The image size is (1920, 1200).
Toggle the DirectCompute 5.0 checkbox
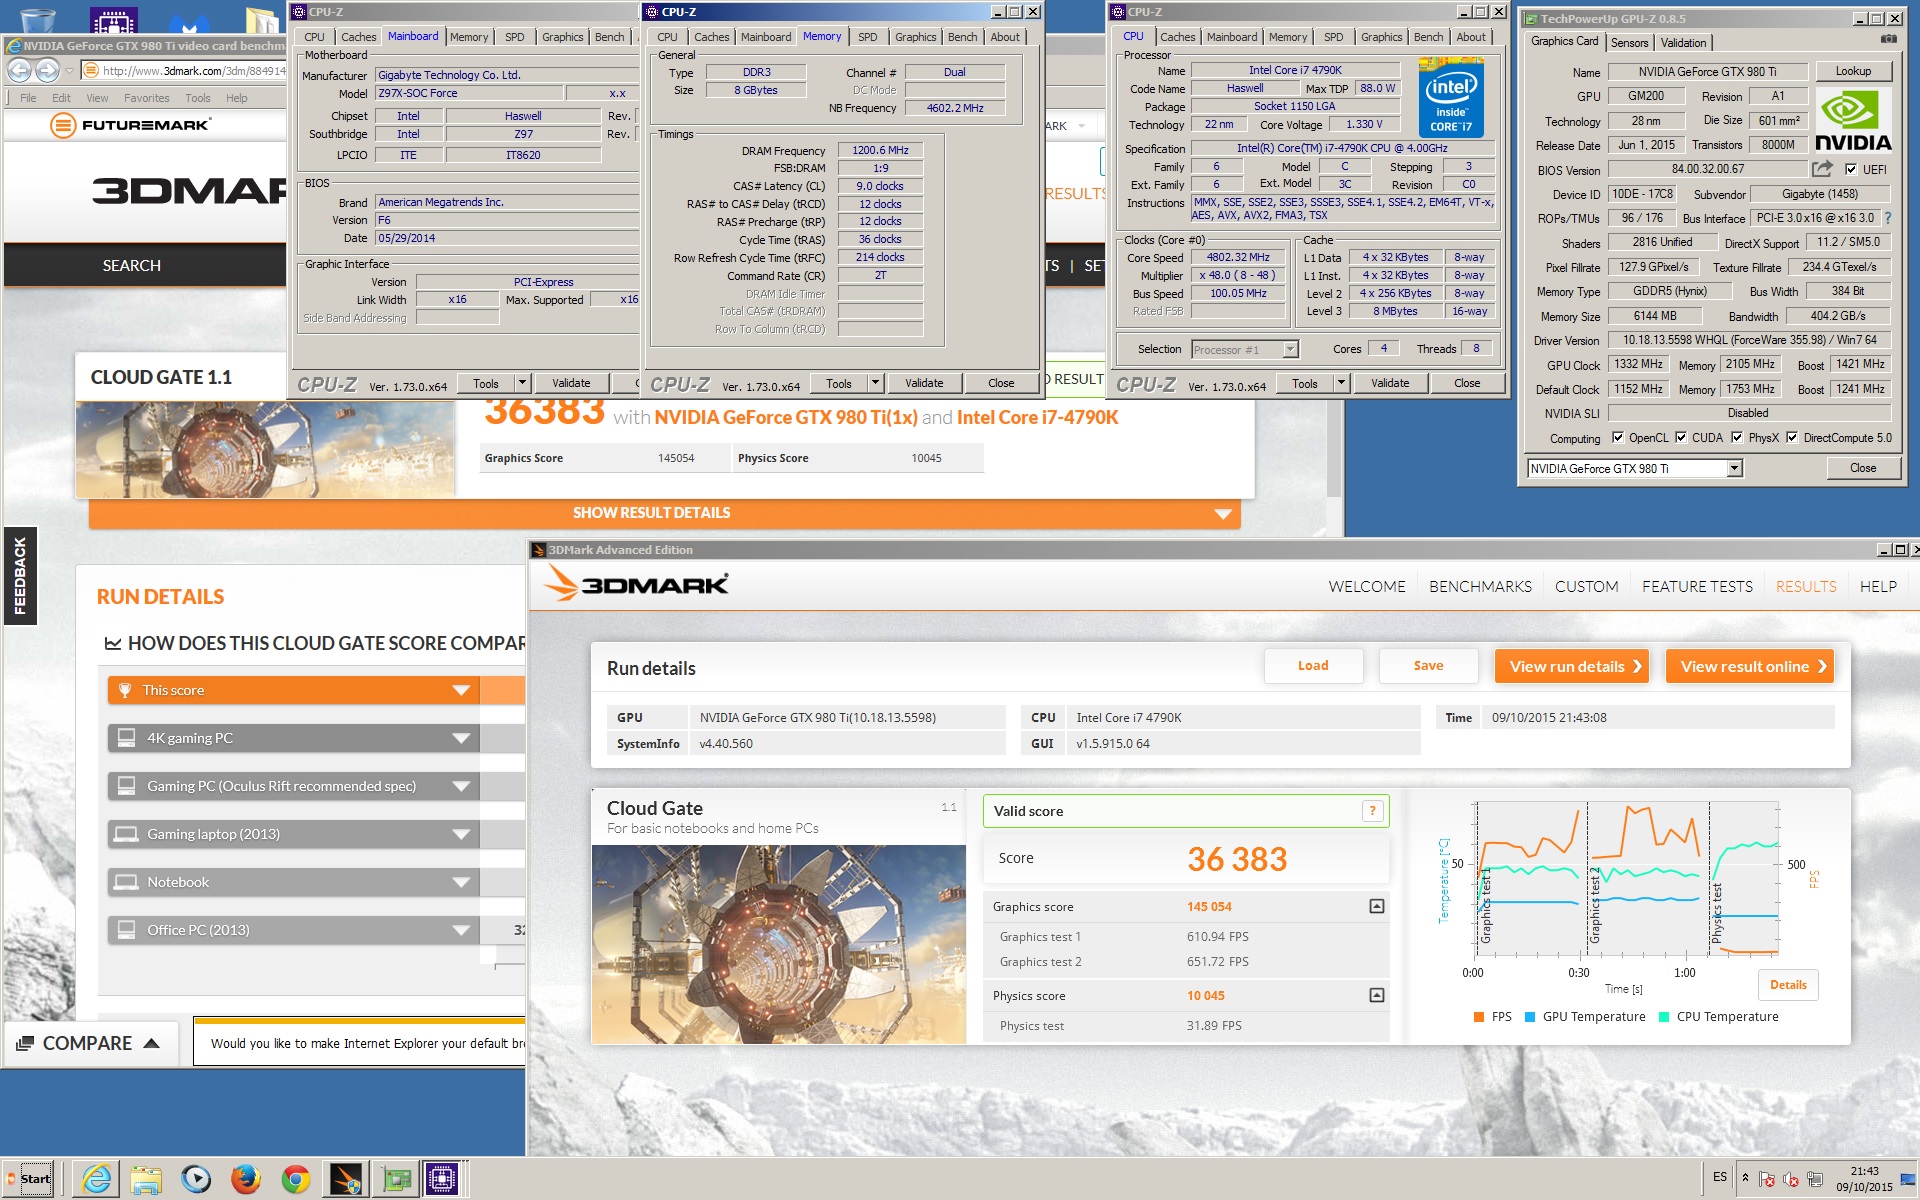pos(1792,437)
